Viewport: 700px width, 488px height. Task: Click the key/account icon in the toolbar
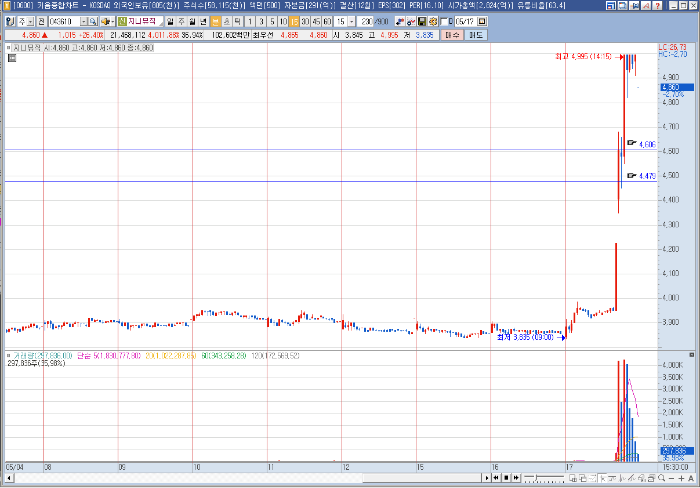(x=10, y=21)
